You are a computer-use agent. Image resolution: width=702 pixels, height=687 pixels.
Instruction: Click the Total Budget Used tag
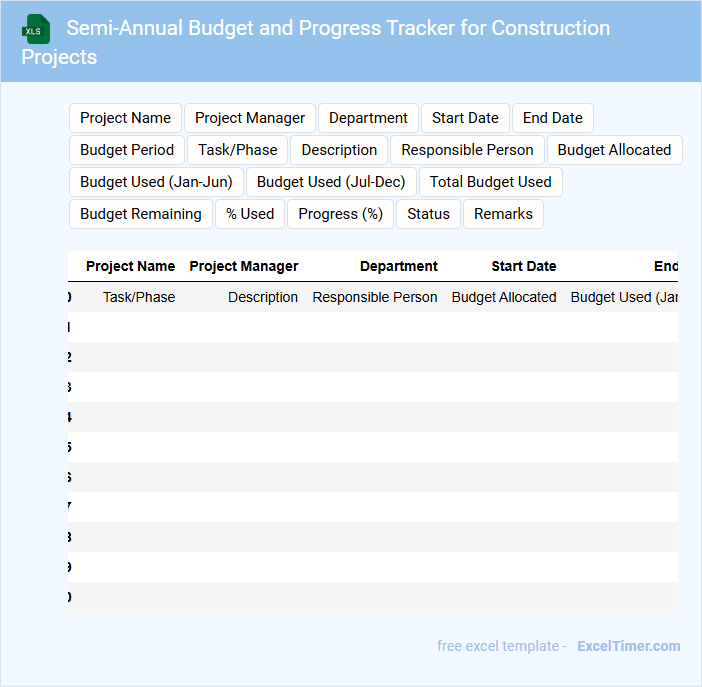(x=490, y=182)
